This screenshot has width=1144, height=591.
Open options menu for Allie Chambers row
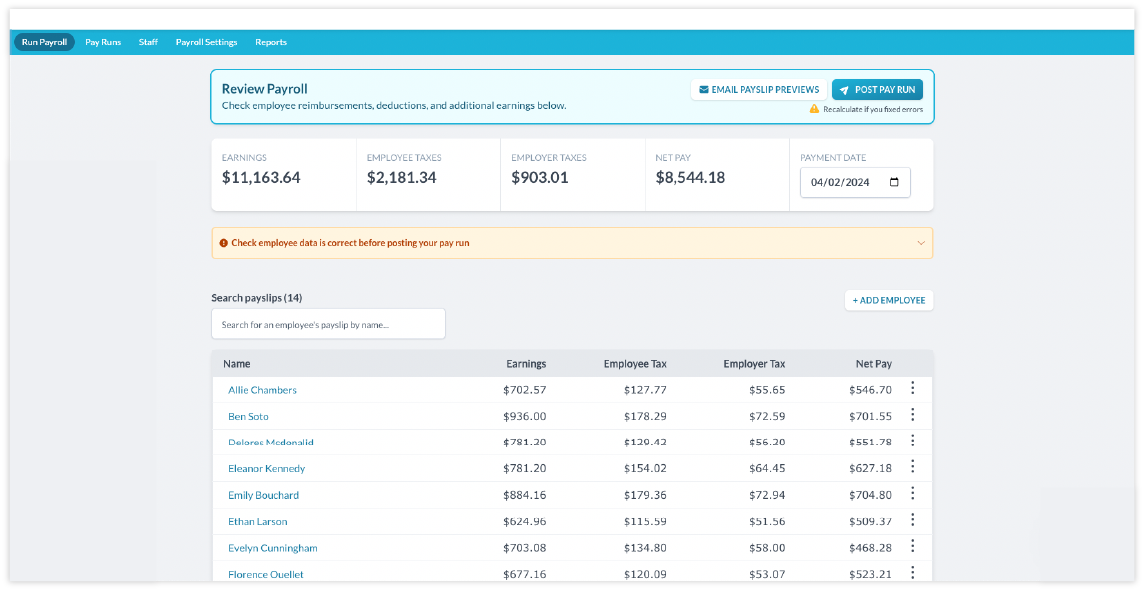coord(912,389)
